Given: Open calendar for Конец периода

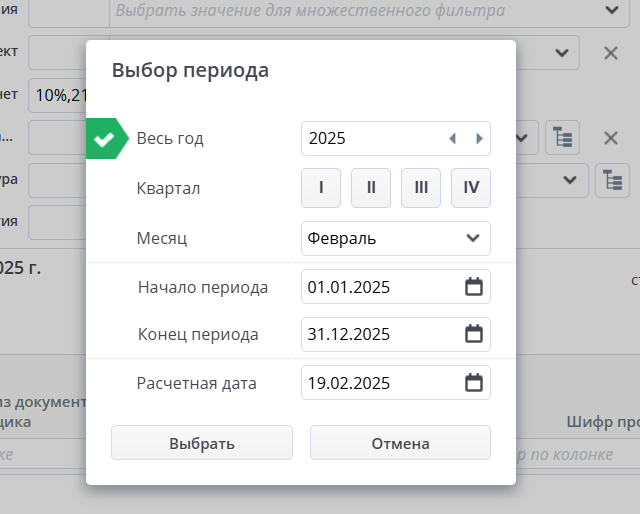Looking at the screenshot, I should (x=474, y=334).
